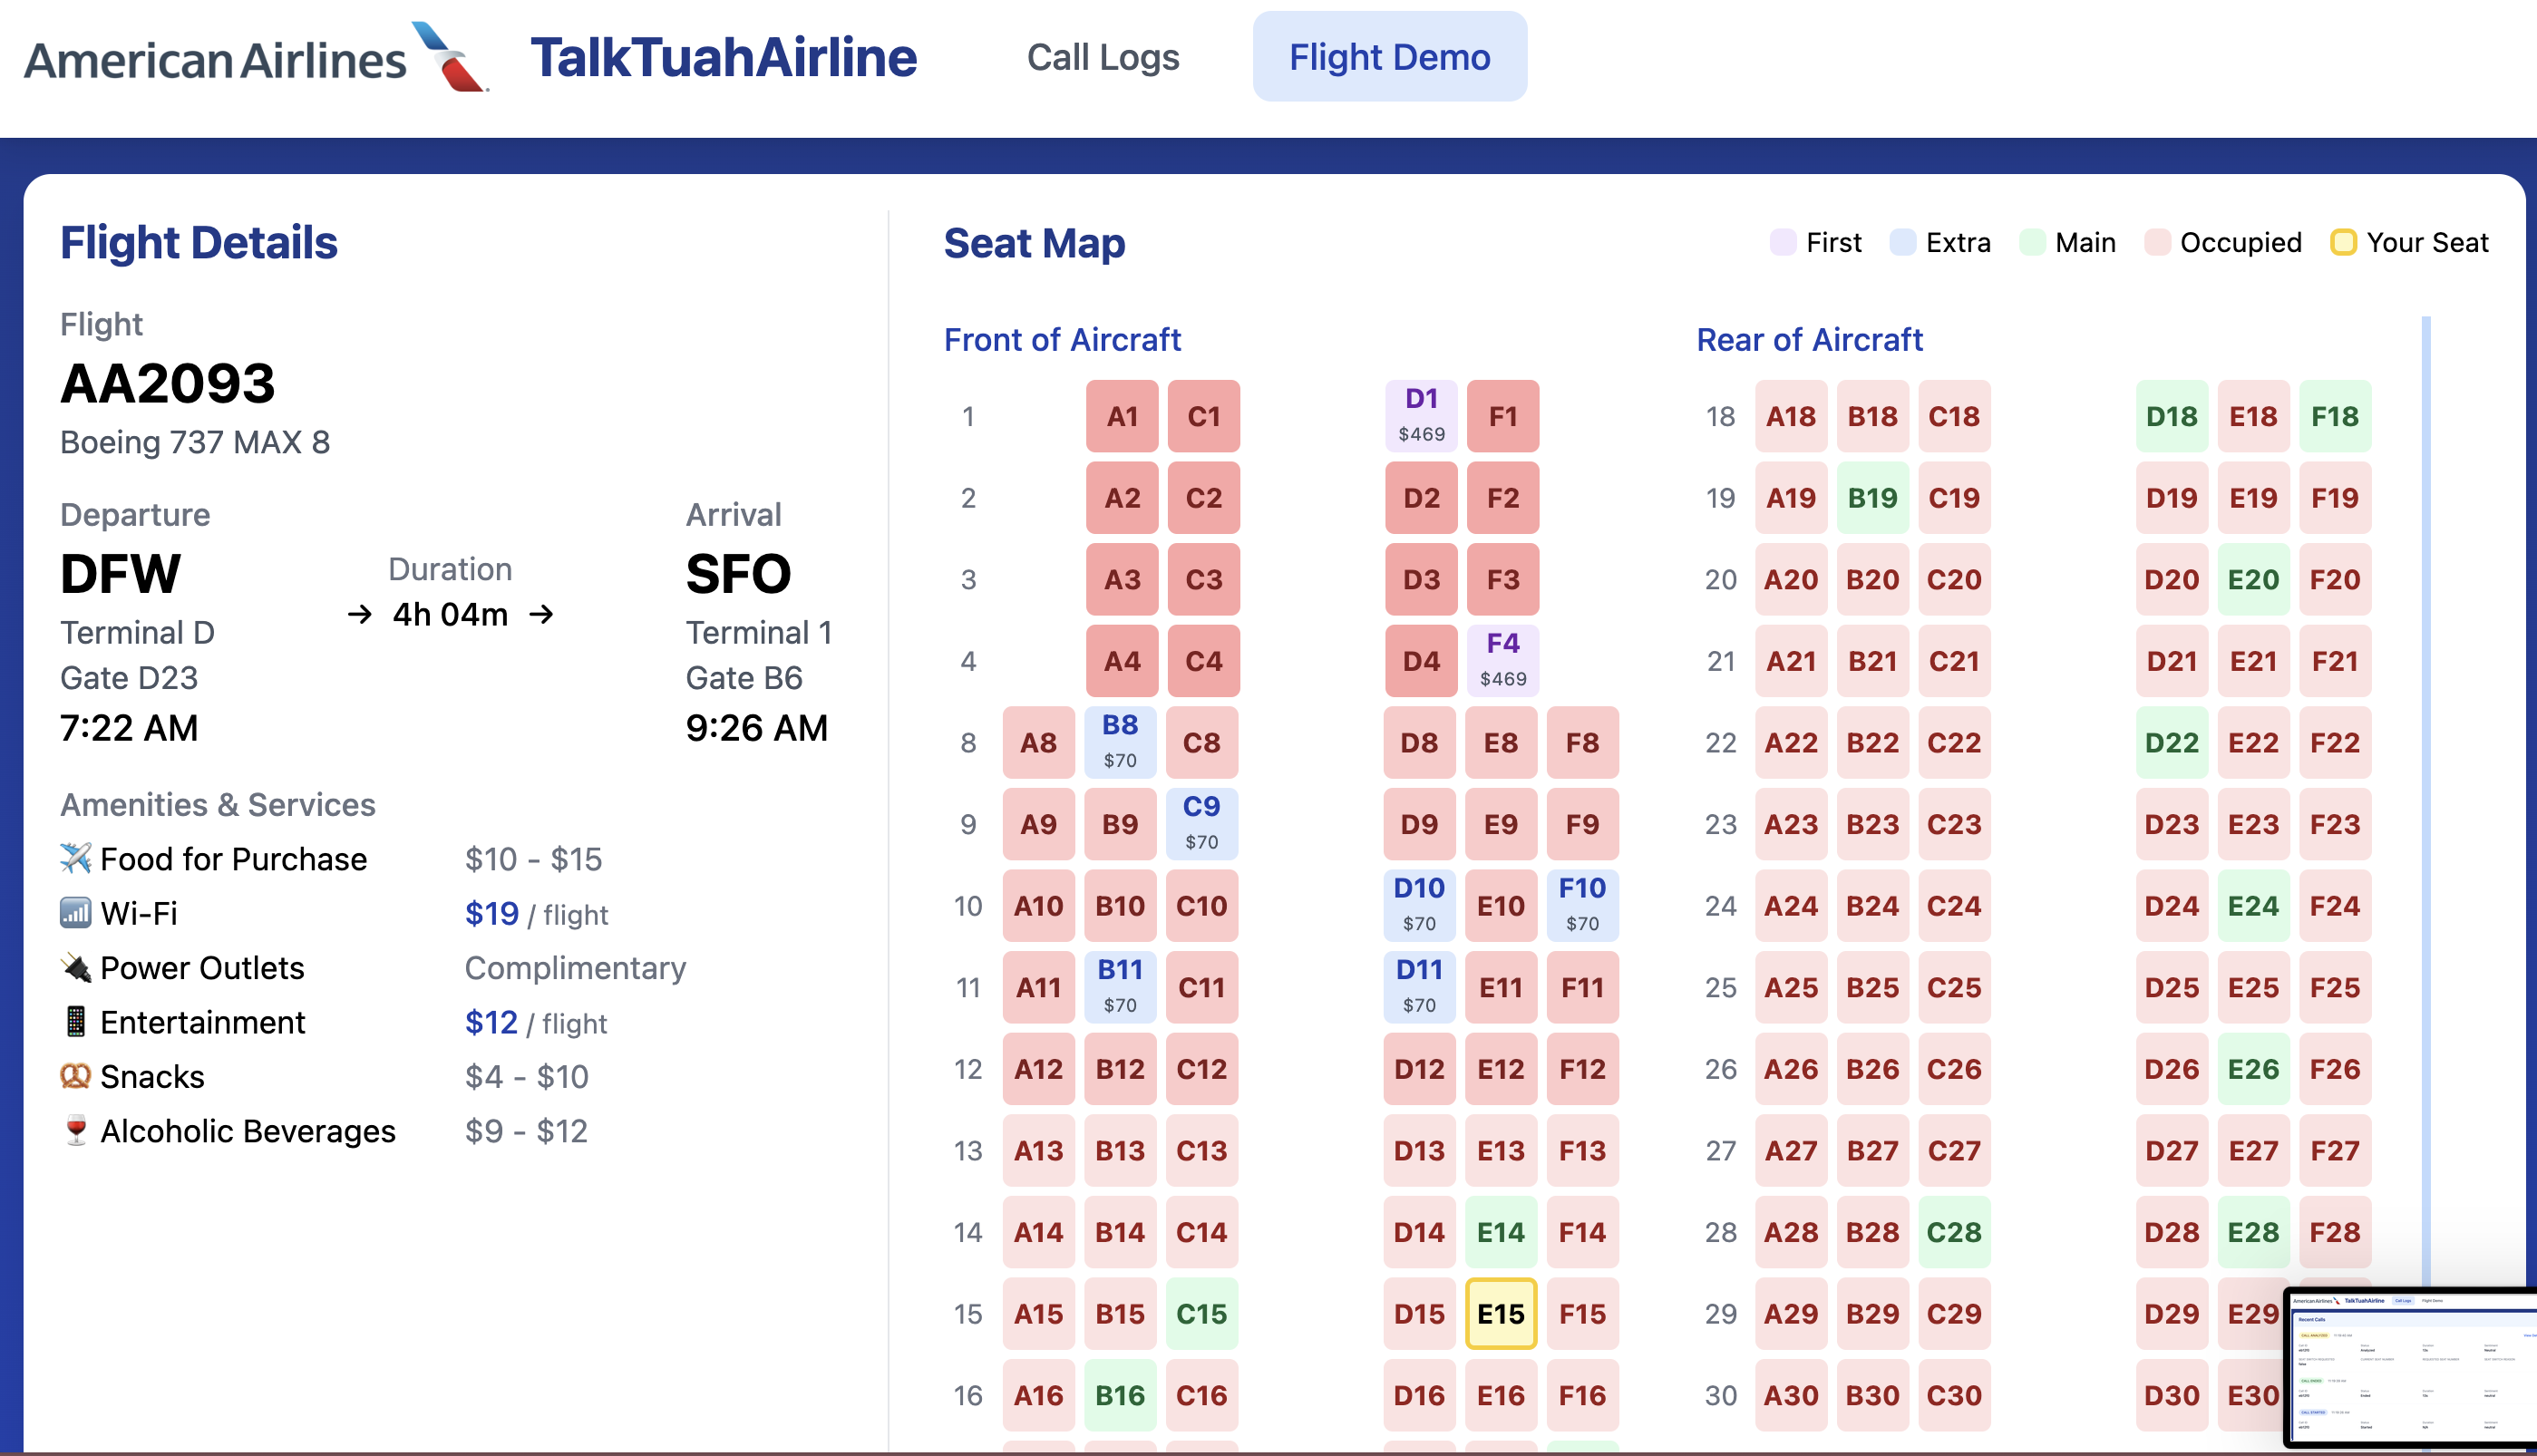Click the Alcoholic Beverages wine glass icon
2537x1456 pixels.
pos(75,1130)
